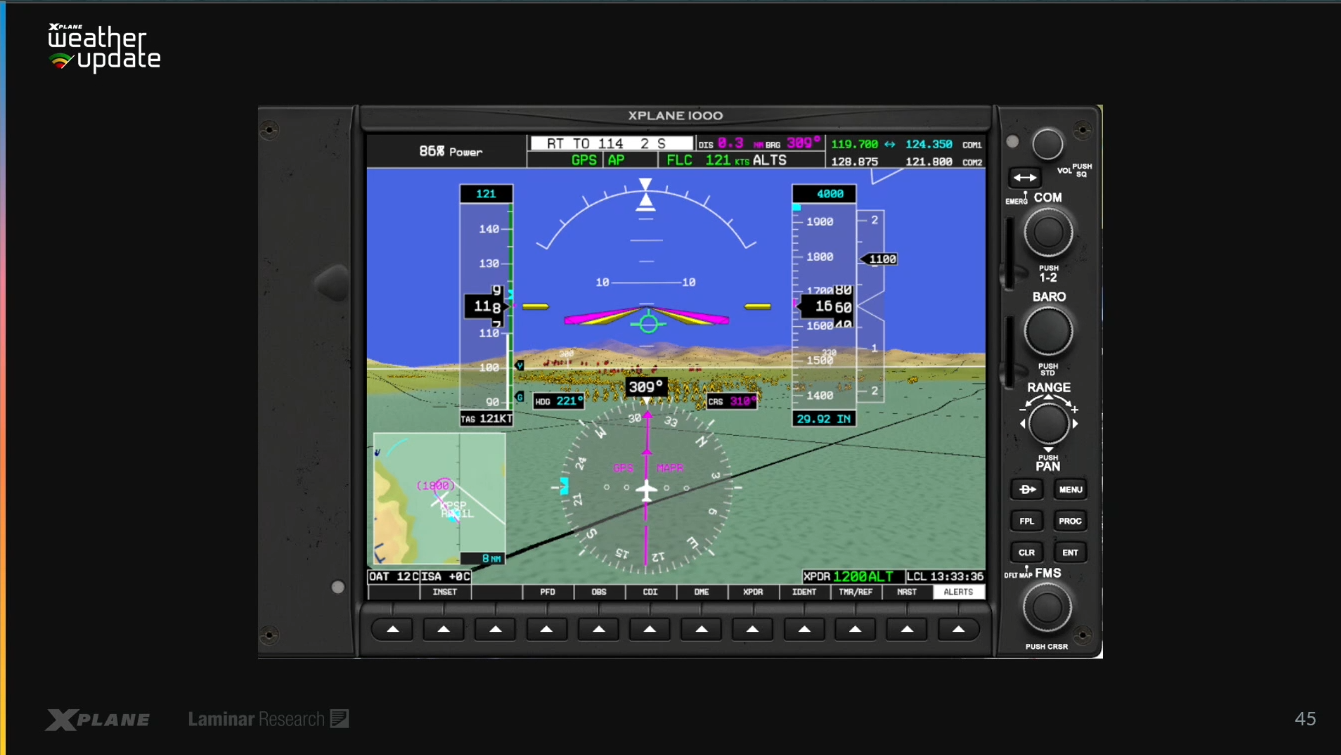1341x755 pixels.
Task: Click the RANGE knob plus marker
Action: point(1075,409)
